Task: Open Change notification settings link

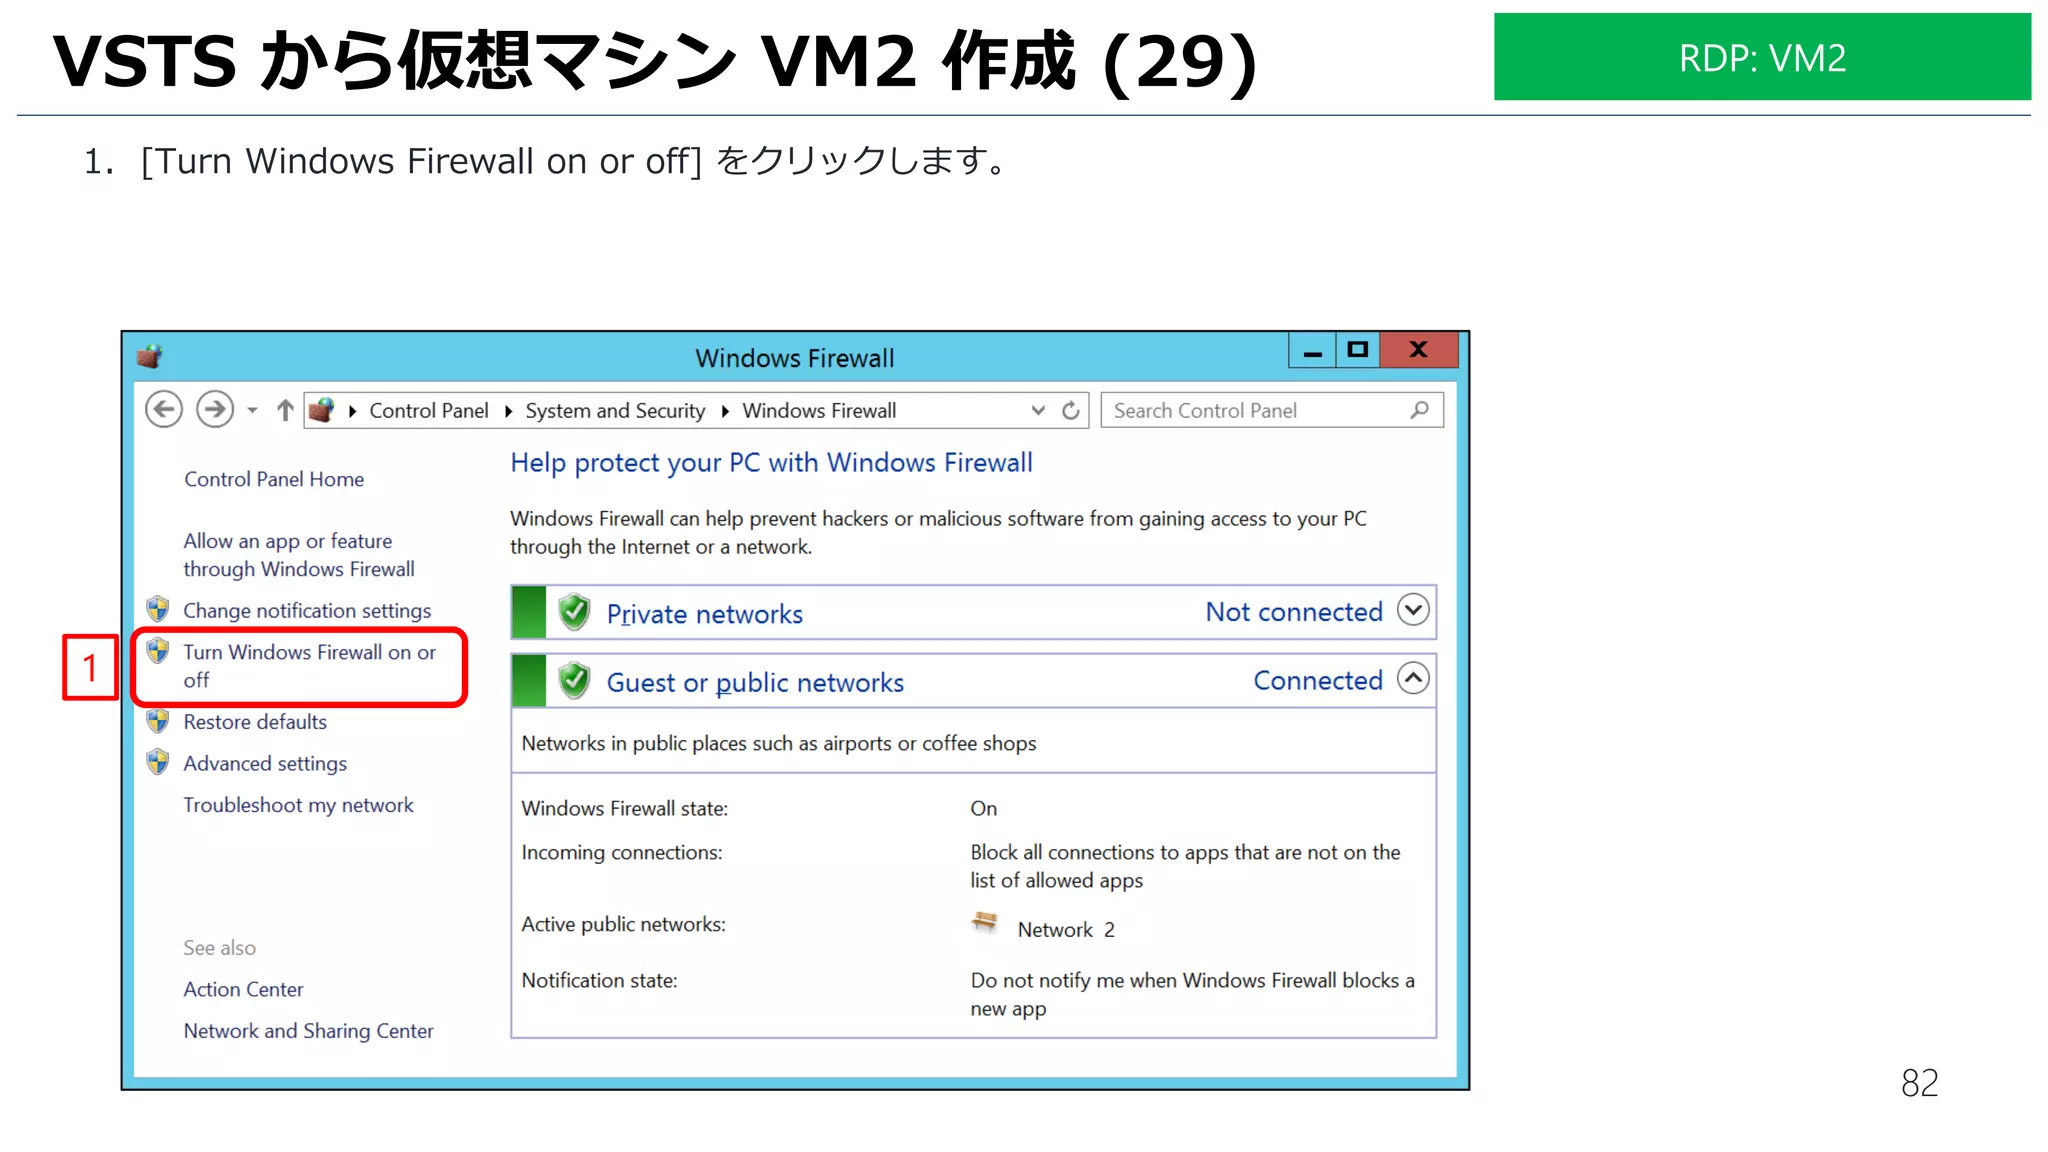Action: point(307,611)
